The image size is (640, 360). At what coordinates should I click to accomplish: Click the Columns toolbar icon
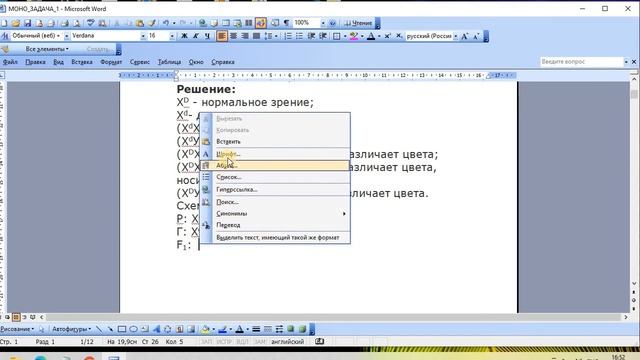249,23
